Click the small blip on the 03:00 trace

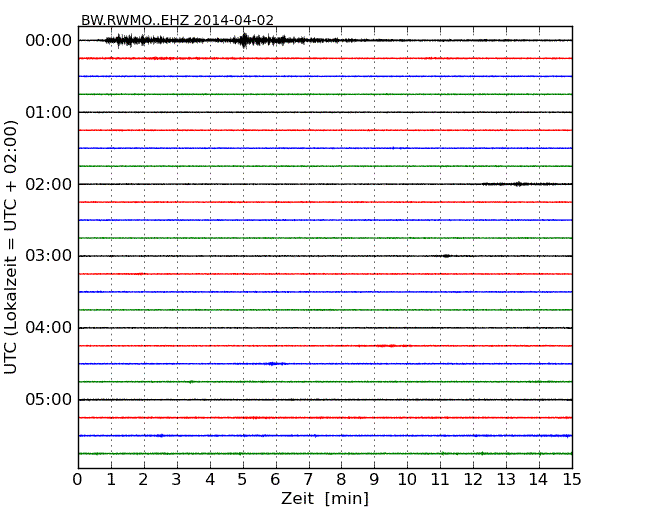[446, 256]
